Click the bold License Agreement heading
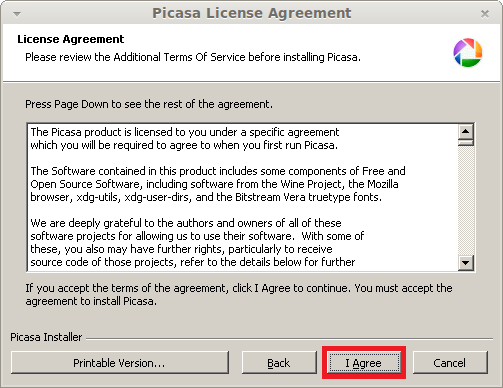This screenshot has height=388, width=503. pyautogui.click(x=71, y=39)
